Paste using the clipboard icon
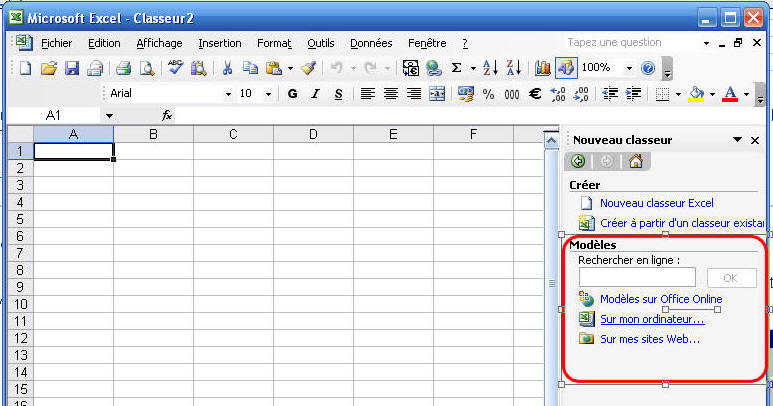 pyautogui.click(x=274, y=68)
